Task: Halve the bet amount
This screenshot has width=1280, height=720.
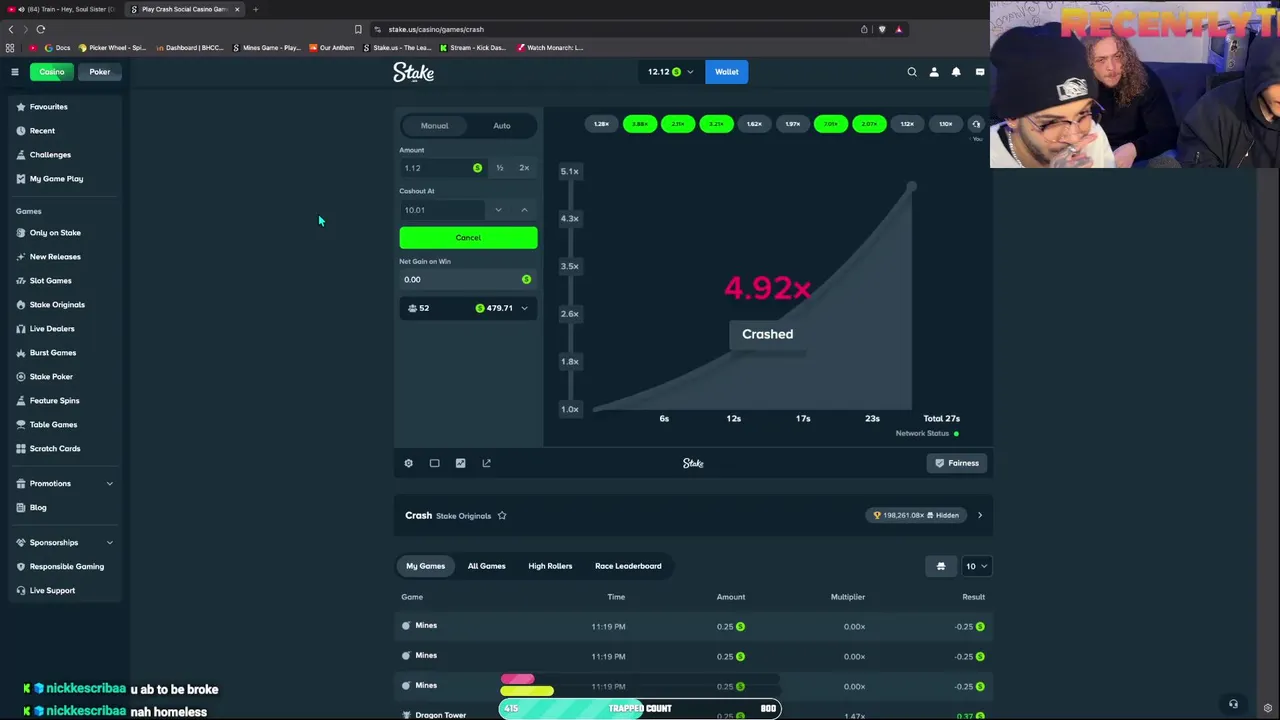Action: 499,168
